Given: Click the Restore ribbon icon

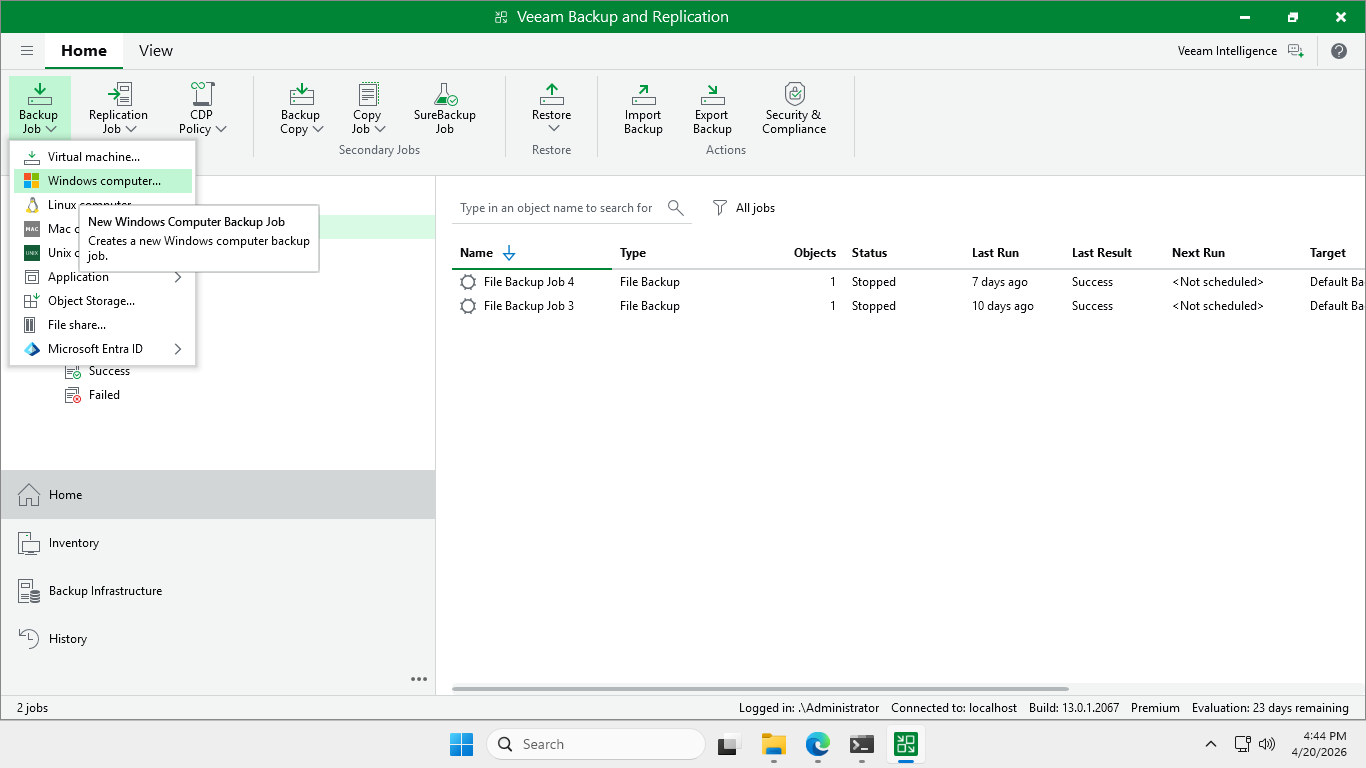Looking at the screenshot, I should [552, 95].
